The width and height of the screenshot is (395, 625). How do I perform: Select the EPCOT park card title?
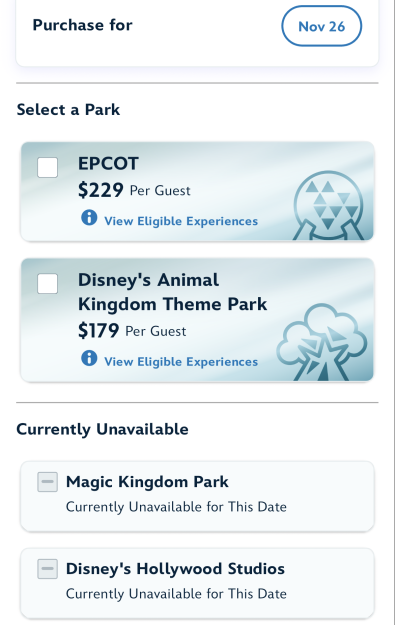point(108,163)
